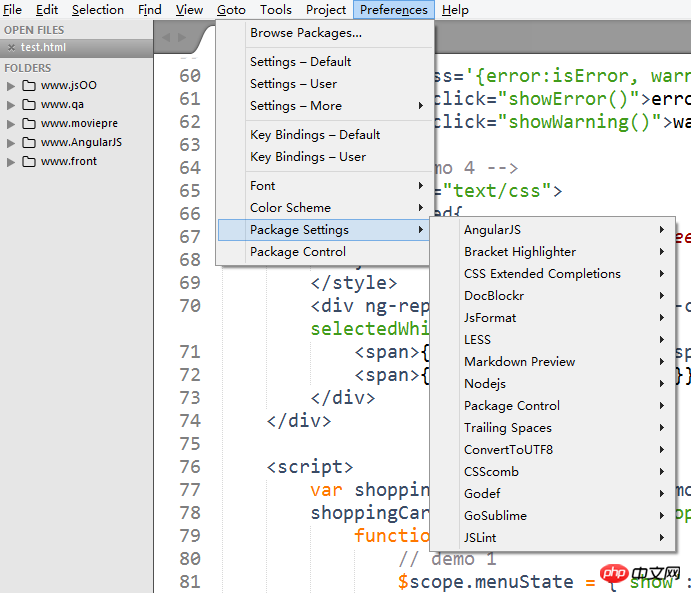Screen dimensions: 691x593
Task: Open the Project menu
Action: coord(326,10)
